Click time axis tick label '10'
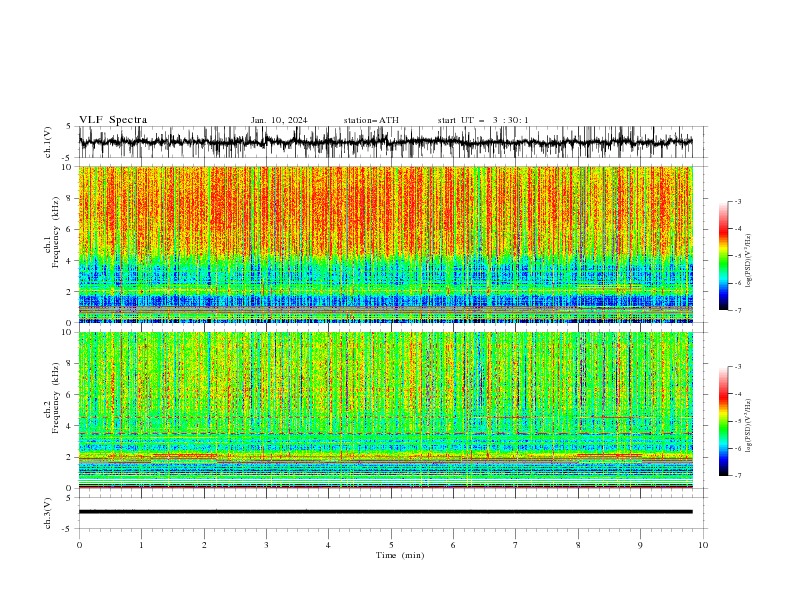This screenshot has height=612, width=792. (x=703, y=545)
